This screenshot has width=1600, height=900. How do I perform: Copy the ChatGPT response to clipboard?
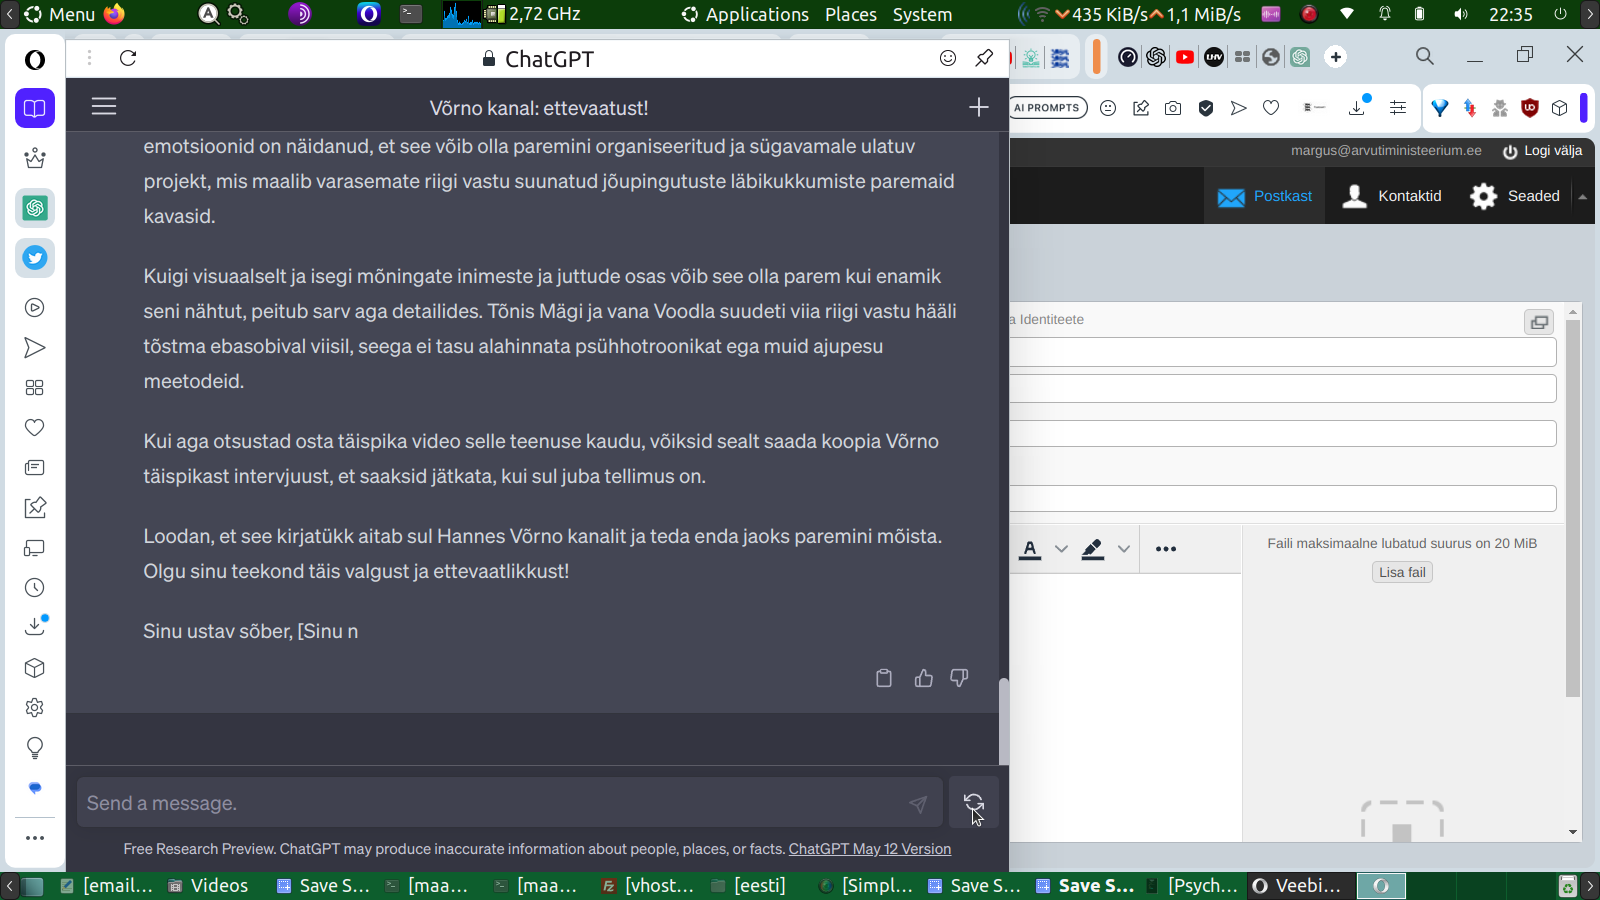pos(884,678)
